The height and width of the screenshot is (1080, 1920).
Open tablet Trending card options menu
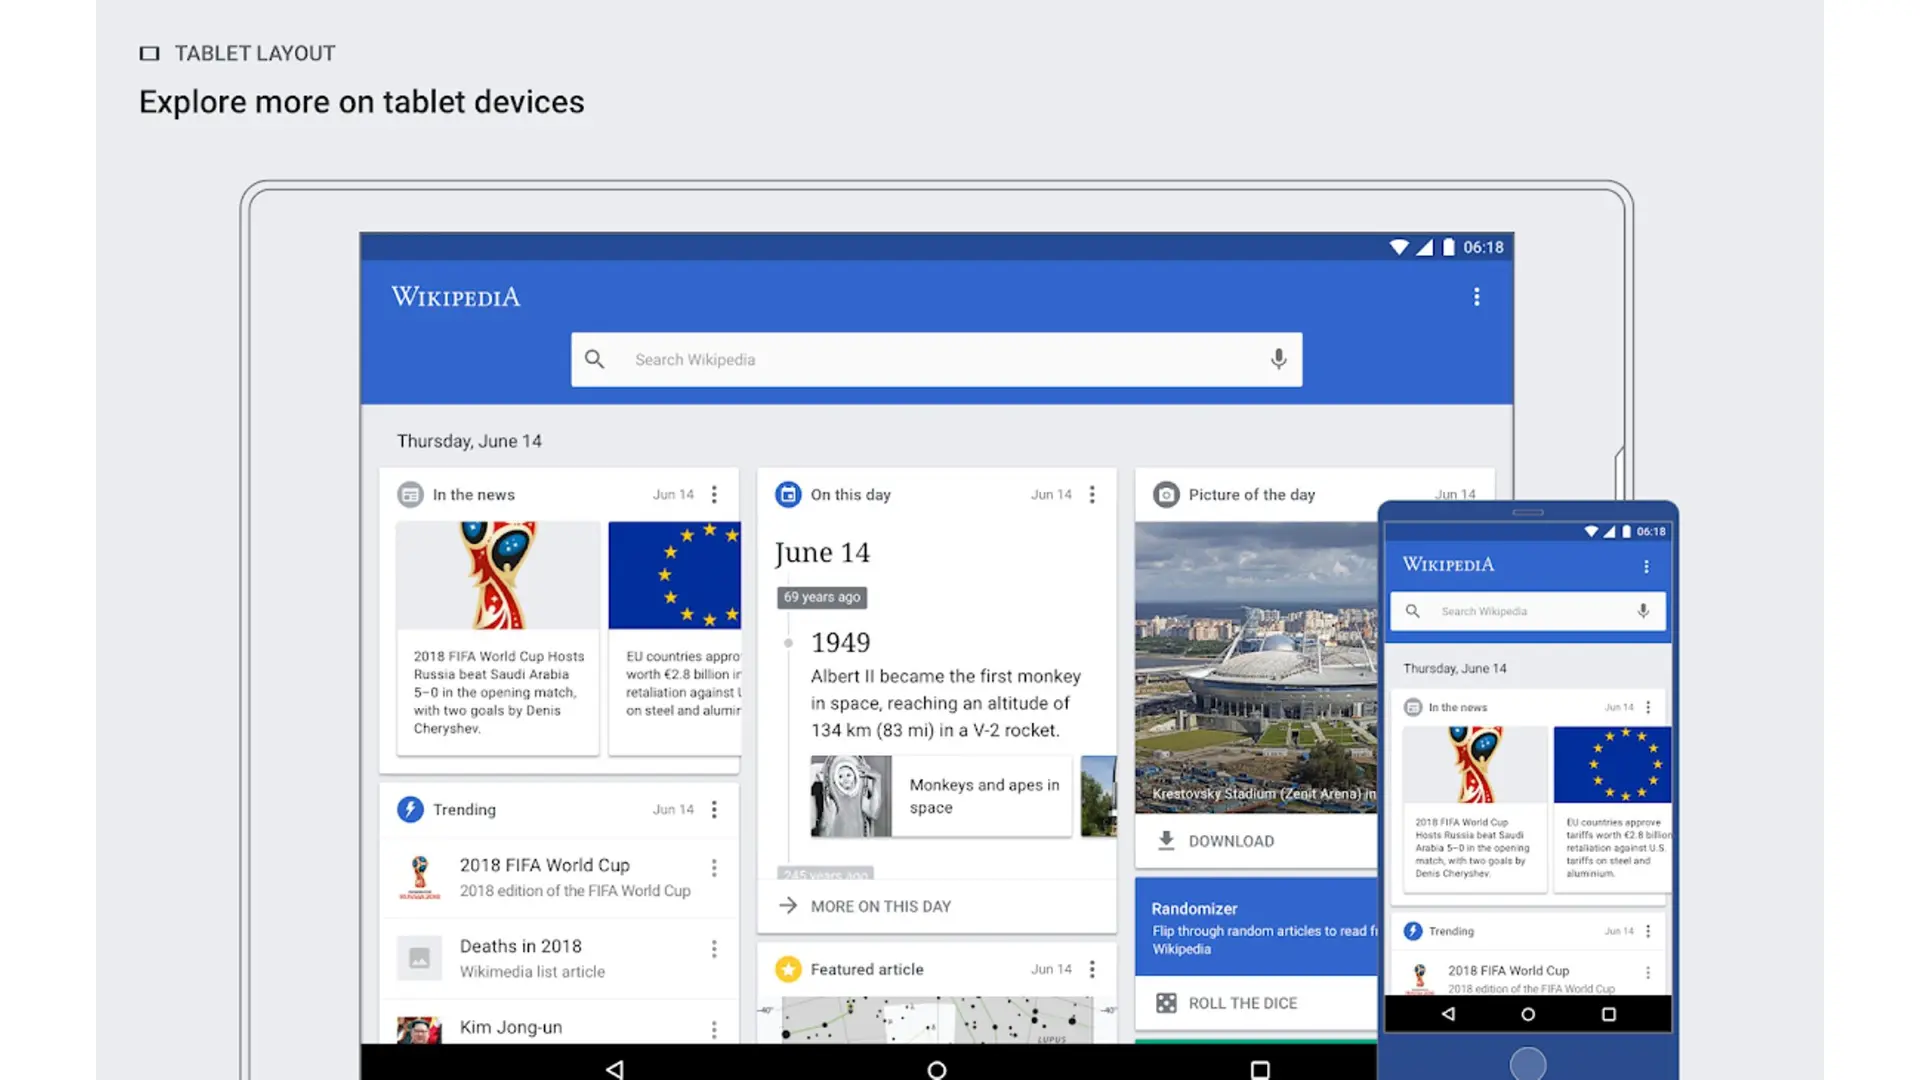click(714, 809)
